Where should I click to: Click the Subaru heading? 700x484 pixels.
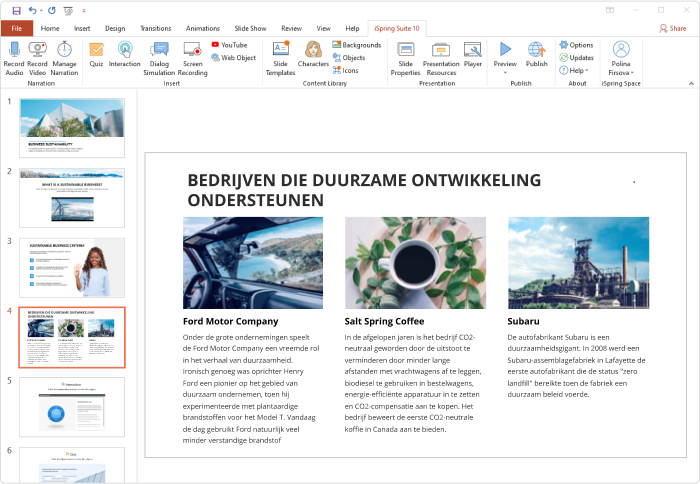[x=523, y=321]
